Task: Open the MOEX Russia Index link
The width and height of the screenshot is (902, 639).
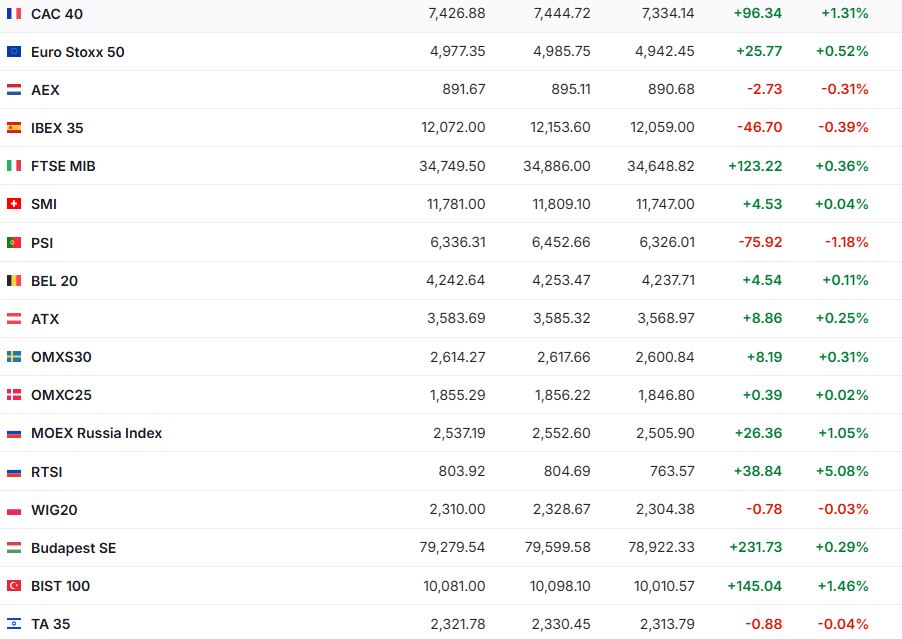Action: click(x=96, y=433)
